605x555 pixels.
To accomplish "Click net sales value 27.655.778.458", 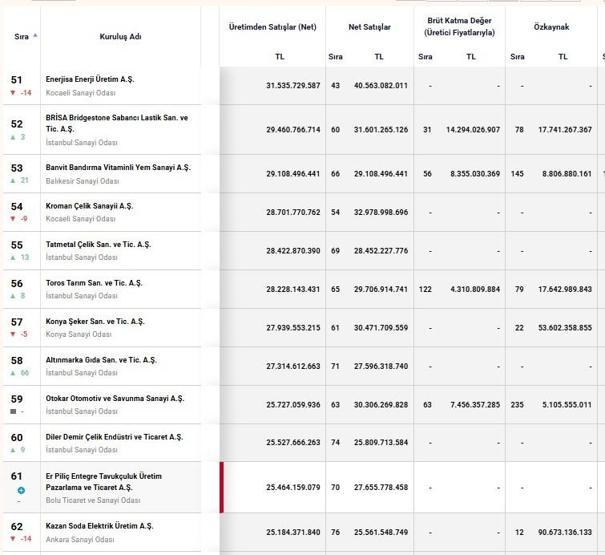I will click(x=381, y=487).
